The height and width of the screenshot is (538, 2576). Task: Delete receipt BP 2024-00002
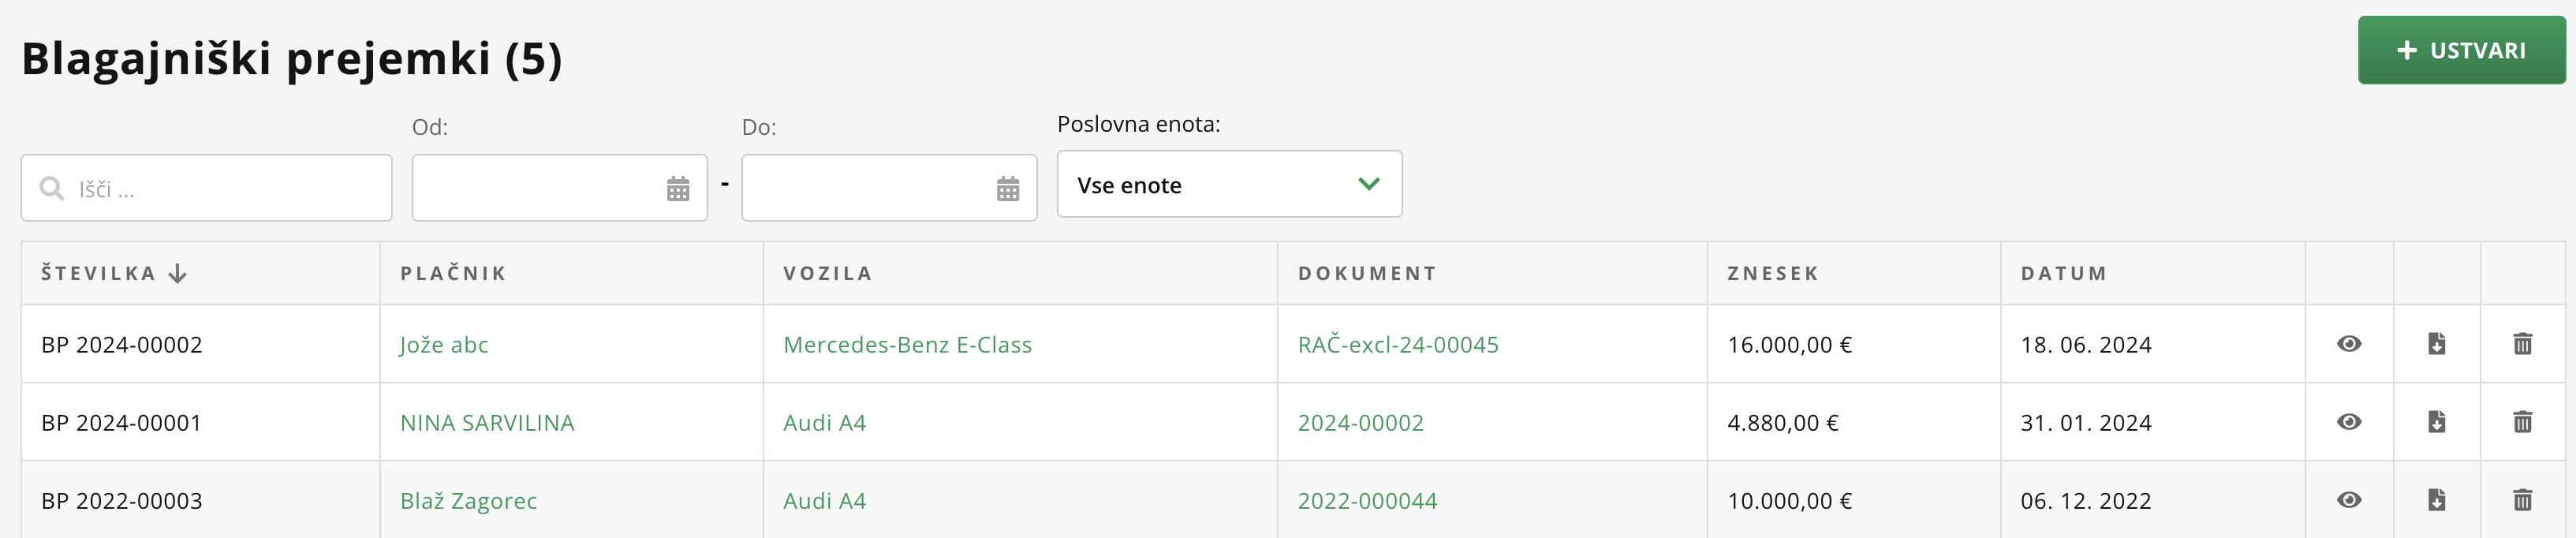[2522, 344]
